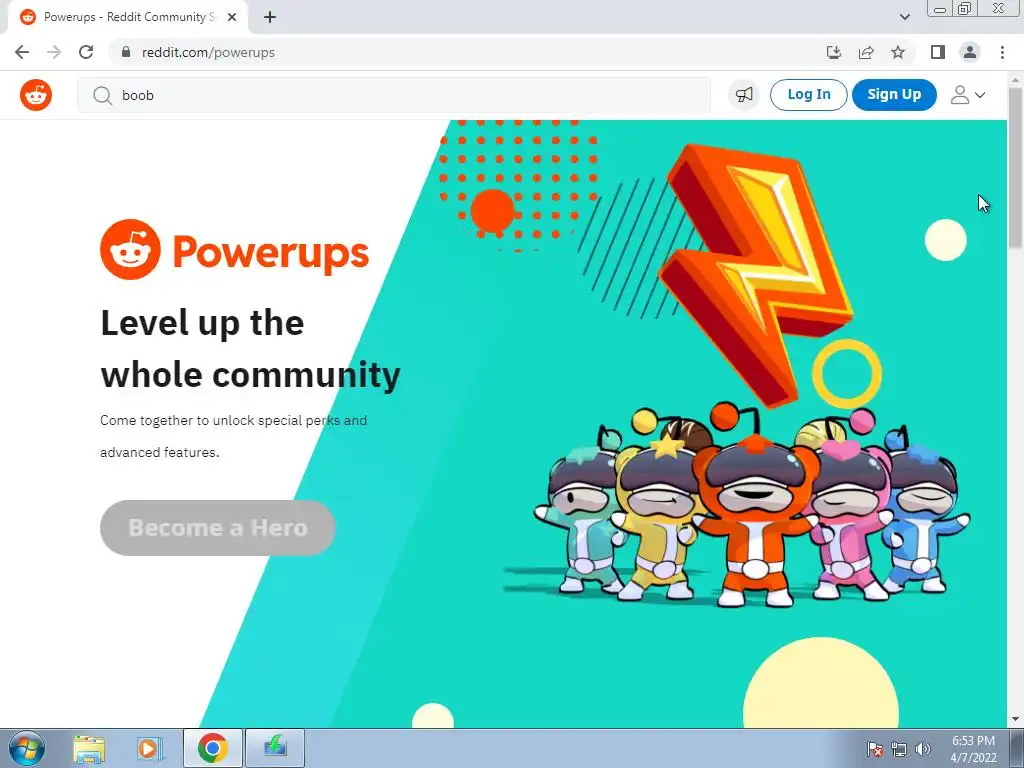This screenshot has width=1024, height=768.
Task: Open the Advertise megaphone icon
Action: click(x=744, y=95)
